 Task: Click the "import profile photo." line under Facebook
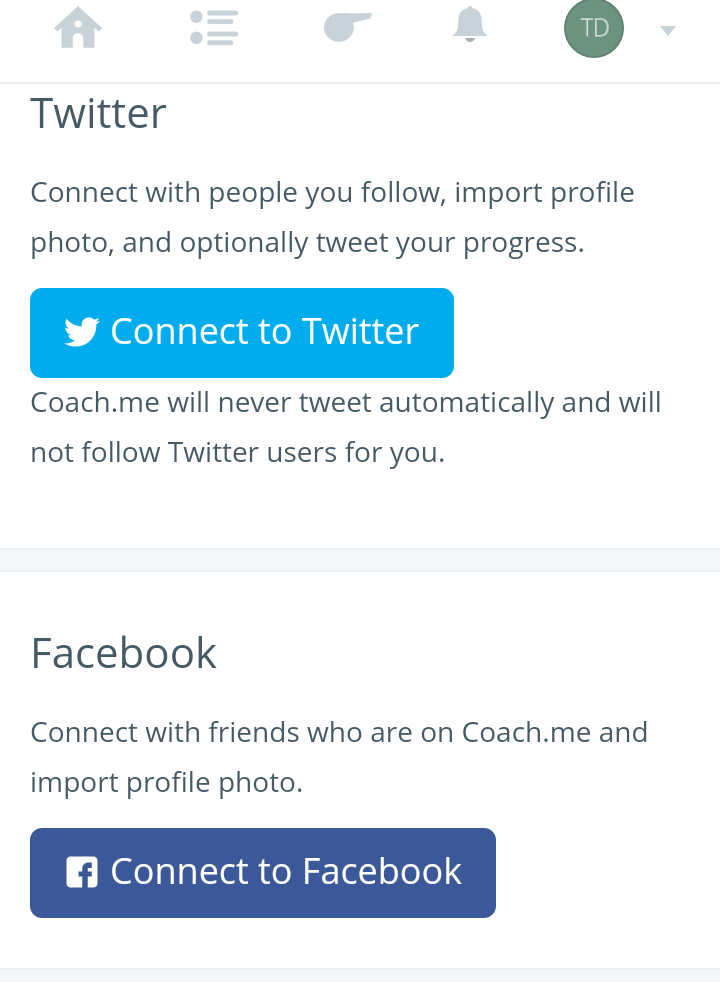pos(166,782)
